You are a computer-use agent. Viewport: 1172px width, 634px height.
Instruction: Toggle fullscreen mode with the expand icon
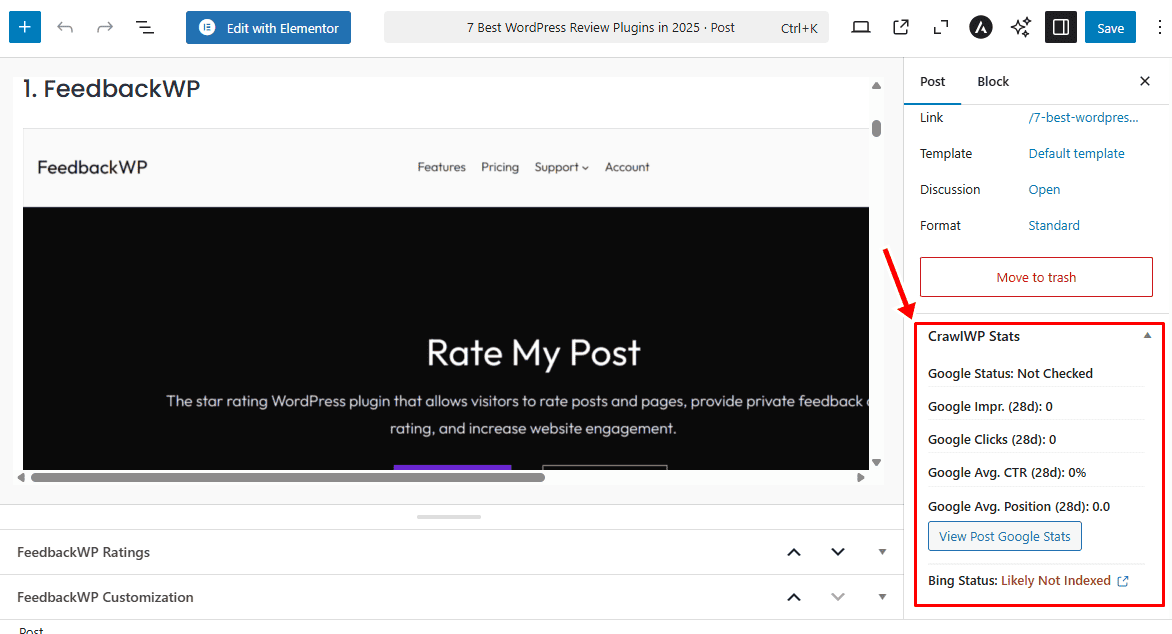tap(940, 27)
